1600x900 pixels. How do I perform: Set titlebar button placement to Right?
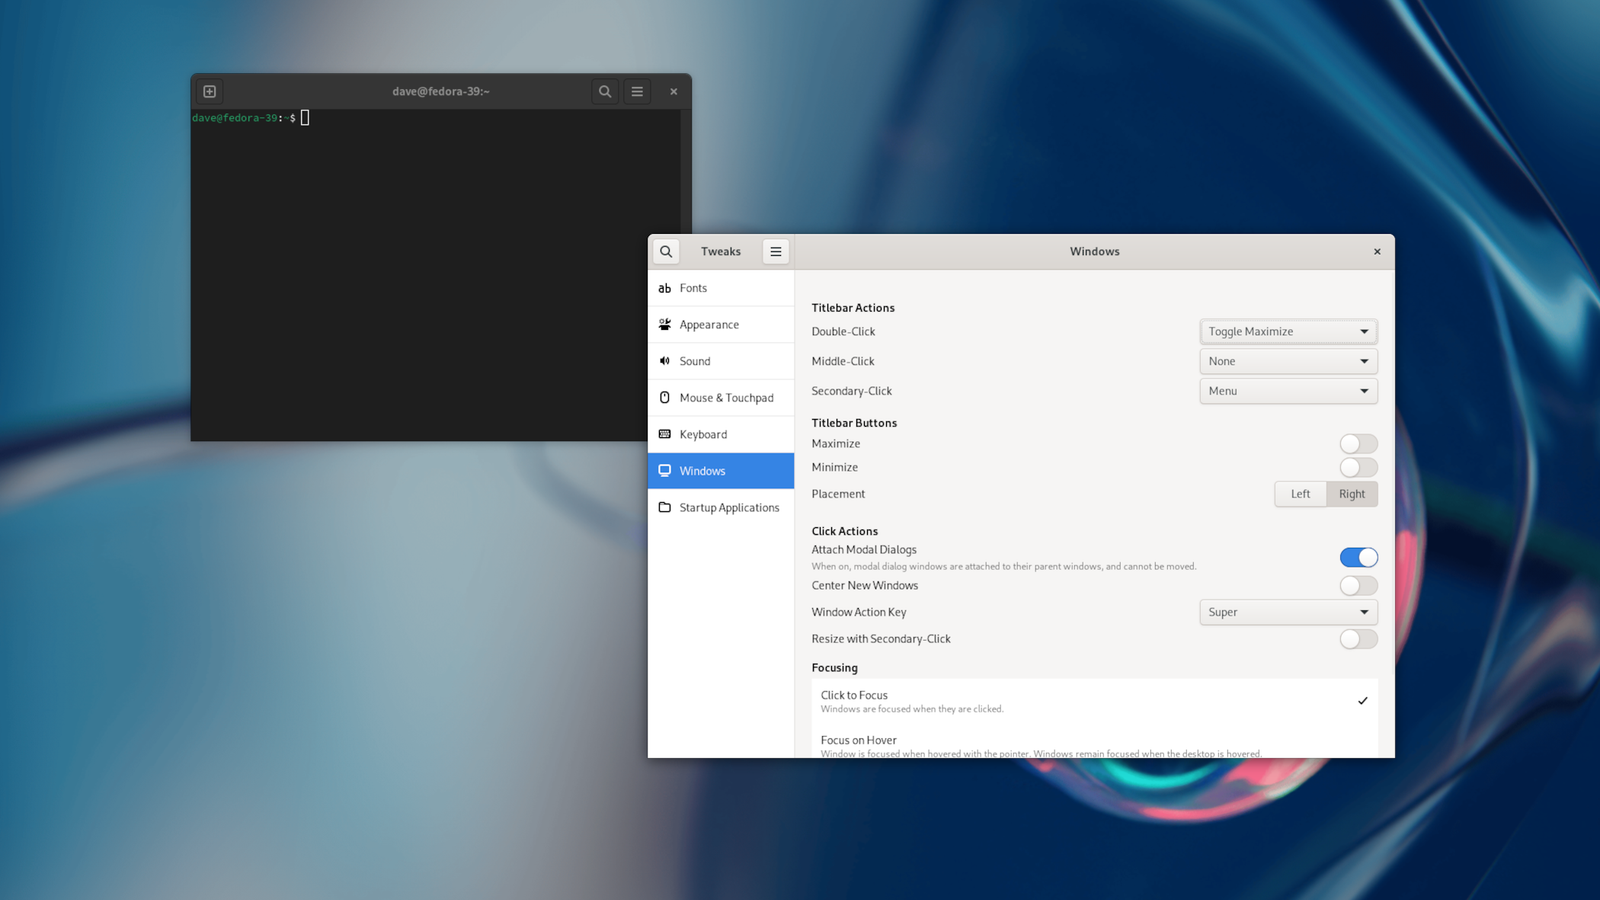tap(1352, 494)
